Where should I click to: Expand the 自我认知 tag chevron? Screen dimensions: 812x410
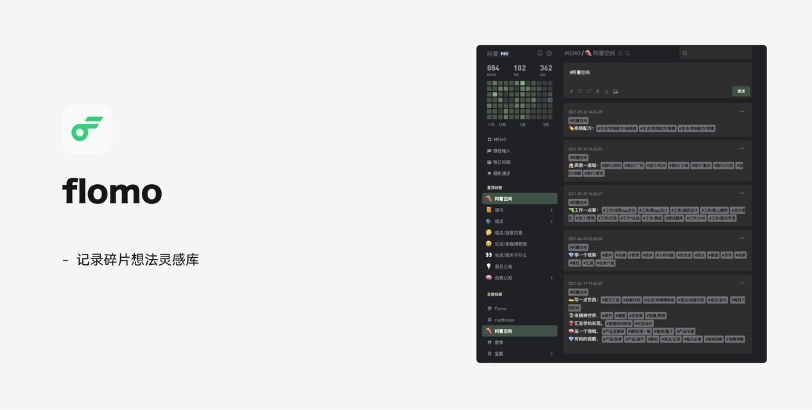click(552, 278)
